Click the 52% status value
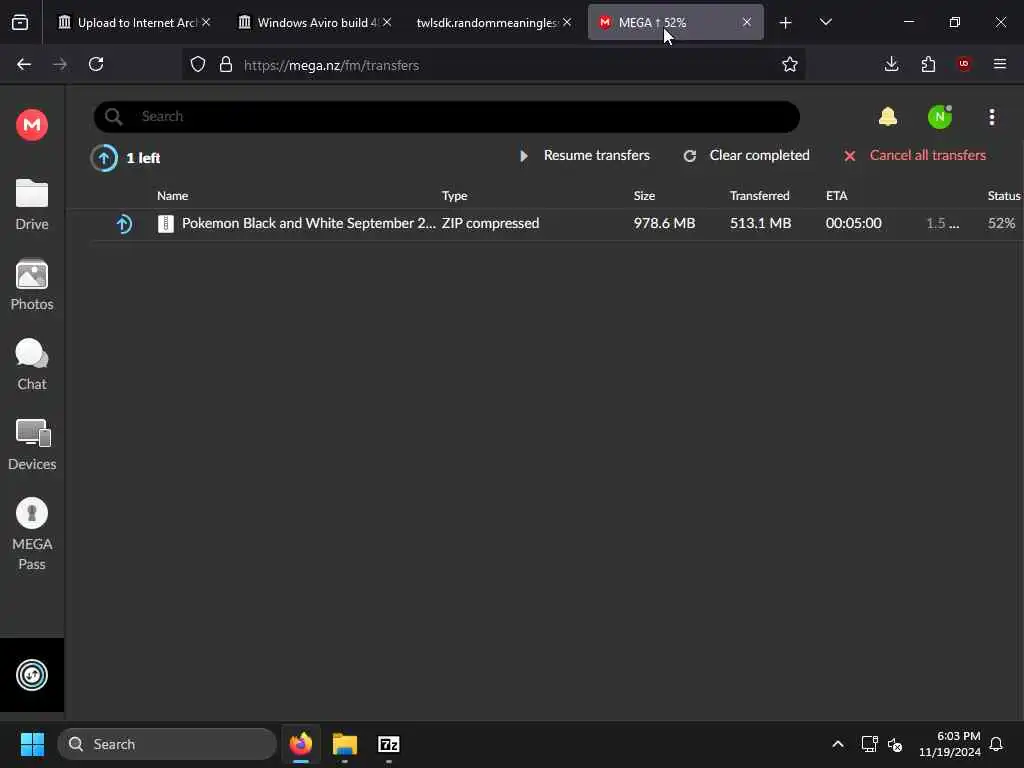 pos(1002,223)
